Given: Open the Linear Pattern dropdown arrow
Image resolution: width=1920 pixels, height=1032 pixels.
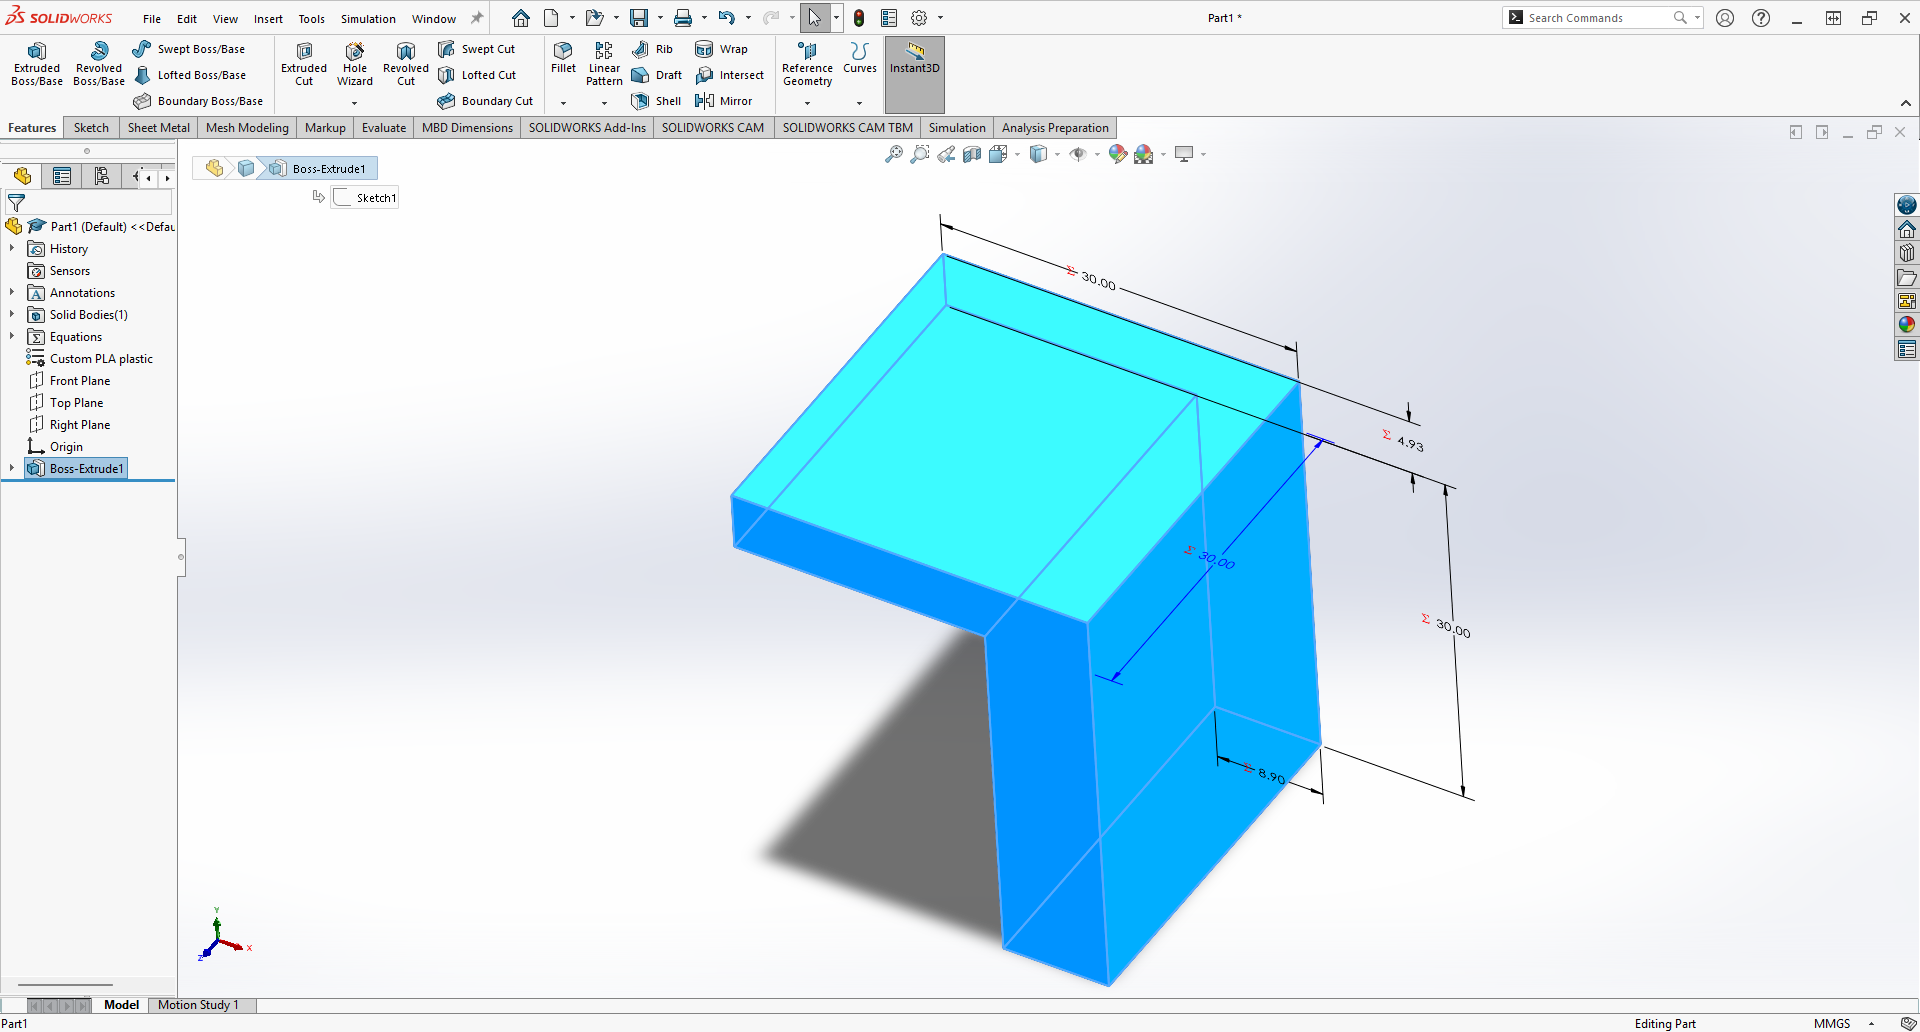Looking at the screenshot, I should (604, 103).
